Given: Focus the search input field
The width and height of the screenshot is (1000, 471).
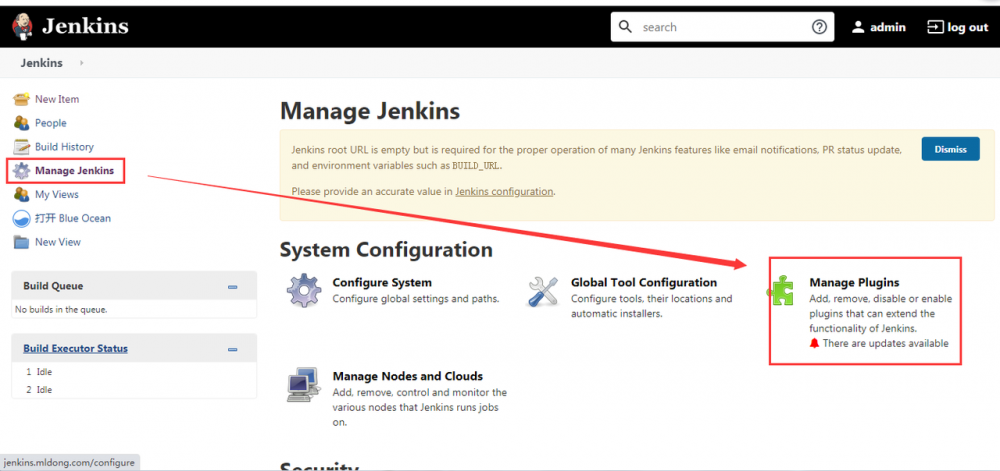Looking at the screenshot, I should pyautogui.click(x=723, y=27).
